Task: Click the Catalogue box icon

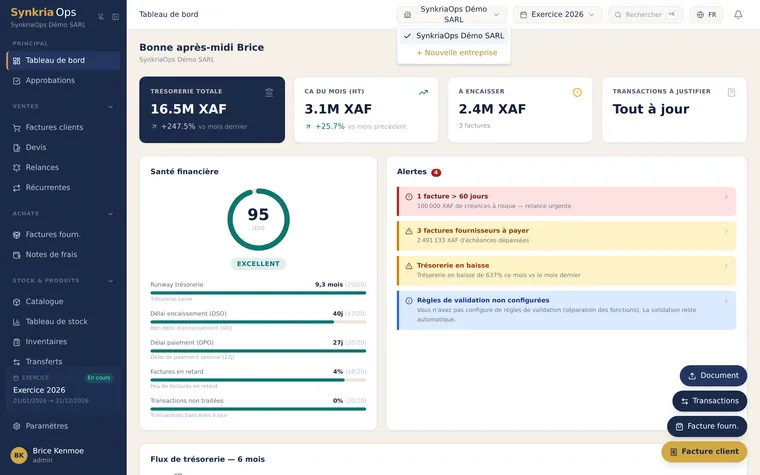Action: click(16, 301)
